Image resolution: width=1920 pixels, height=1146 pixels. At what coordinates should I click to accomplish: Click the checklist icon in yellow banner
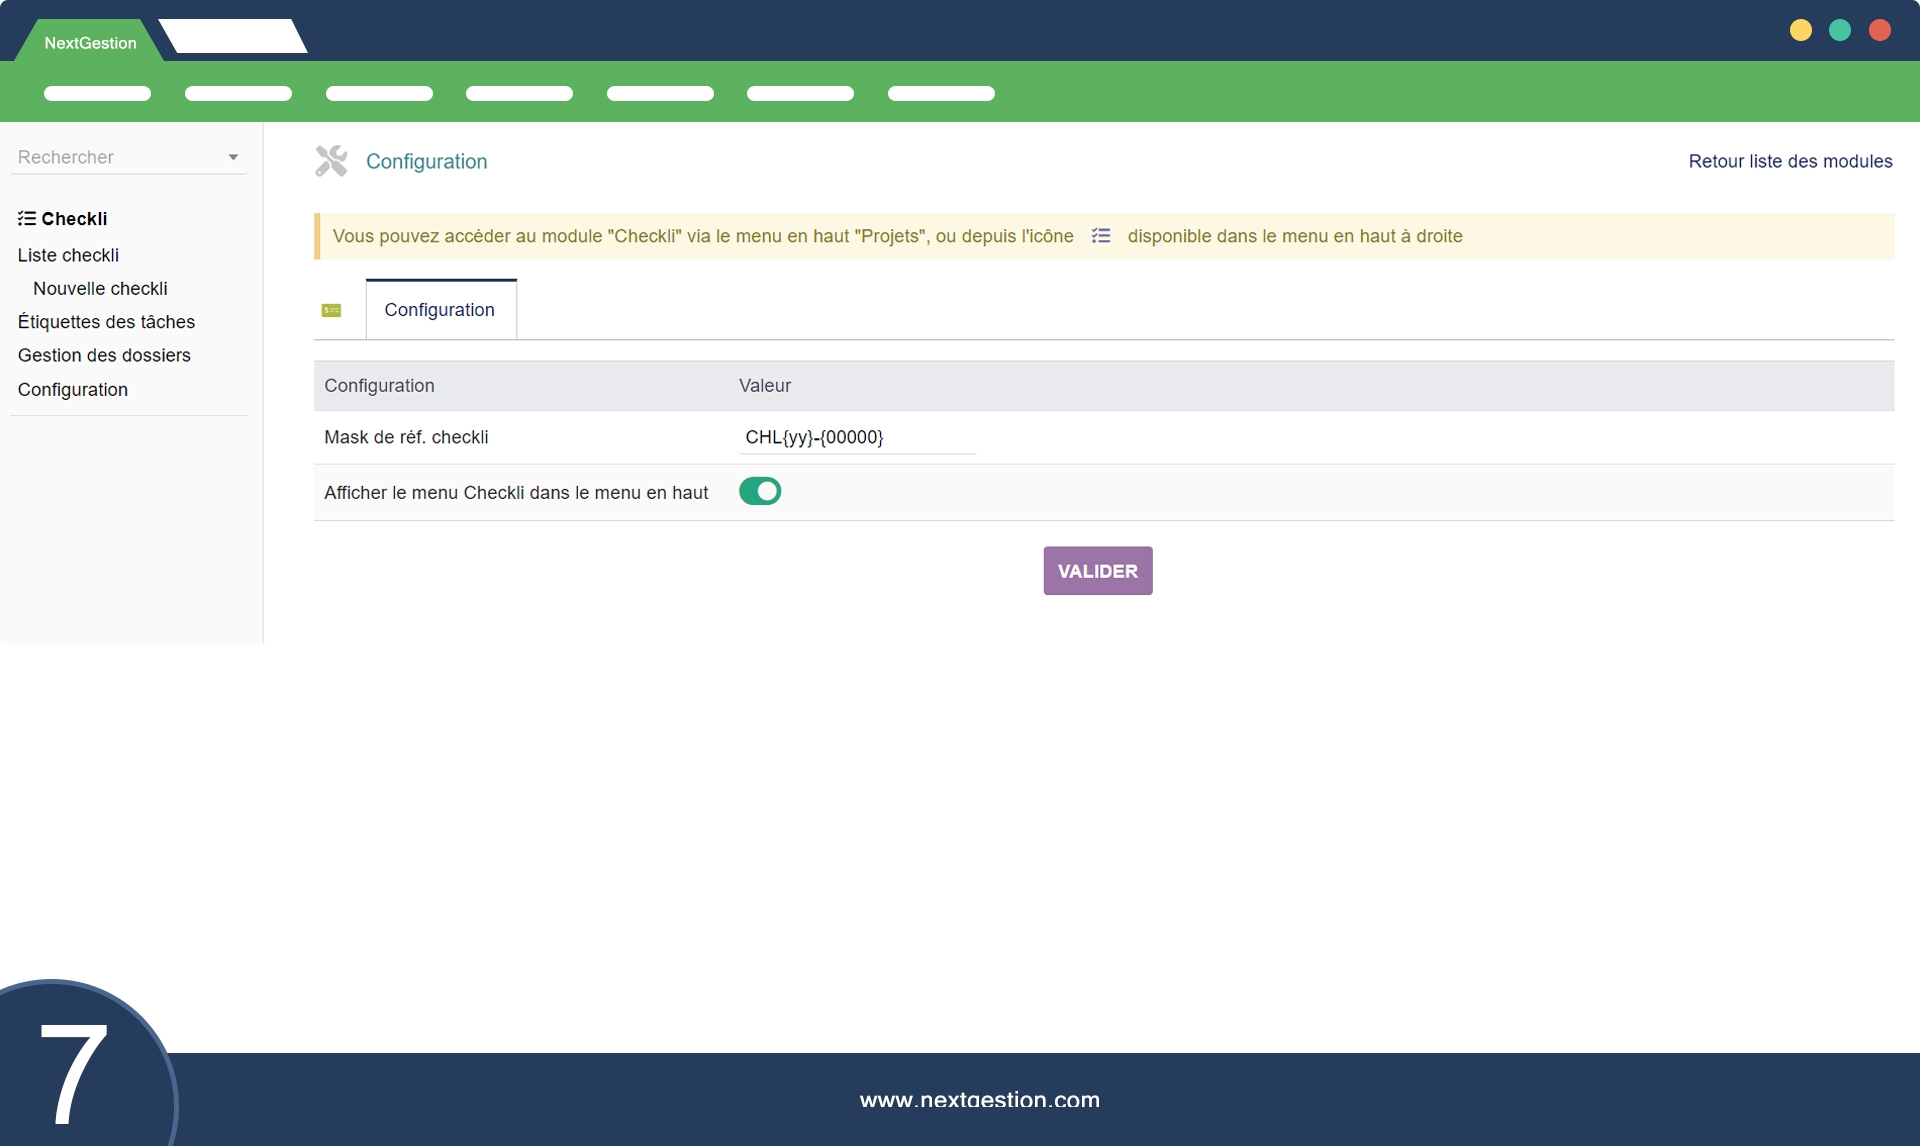coord(1100,236)
